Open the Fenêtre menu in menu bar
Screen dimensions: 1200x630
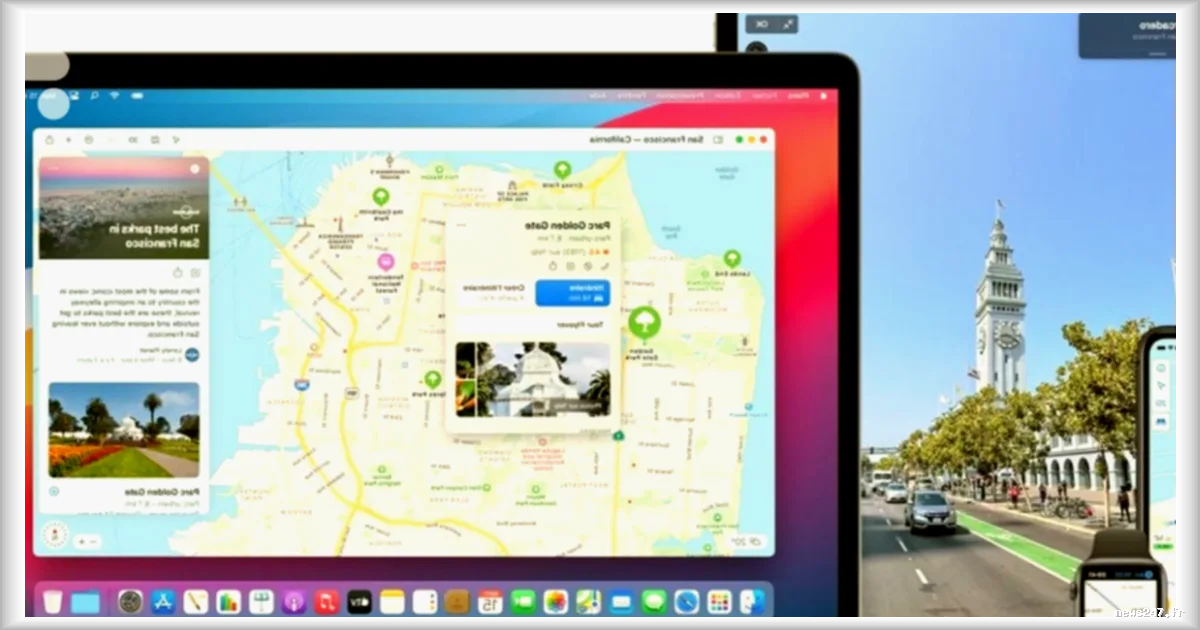631,96
